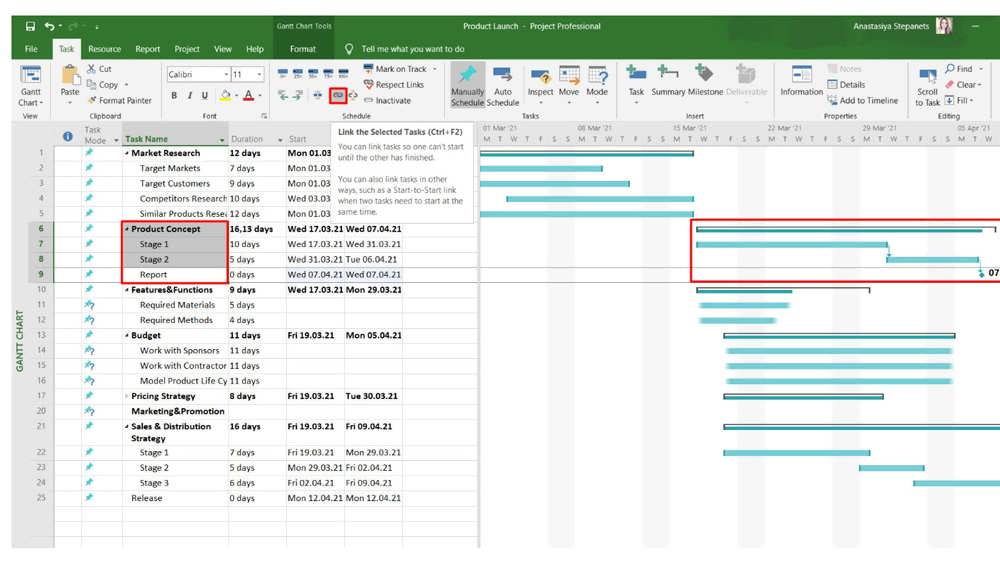Screen dimensions: 1000x563
Task: Switch to the Format tab
Action: pyautogui.click(x=302, y=49)
